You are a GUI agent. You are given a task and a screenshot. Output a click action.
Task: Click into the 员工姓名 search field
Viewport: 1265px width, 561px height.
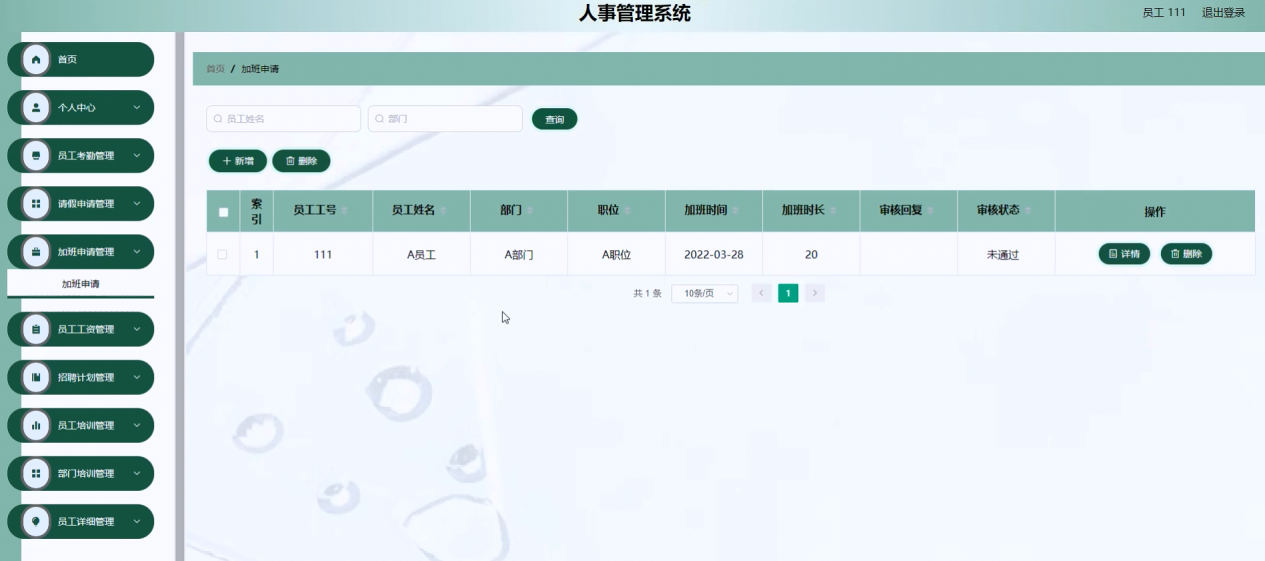point(284,119)
